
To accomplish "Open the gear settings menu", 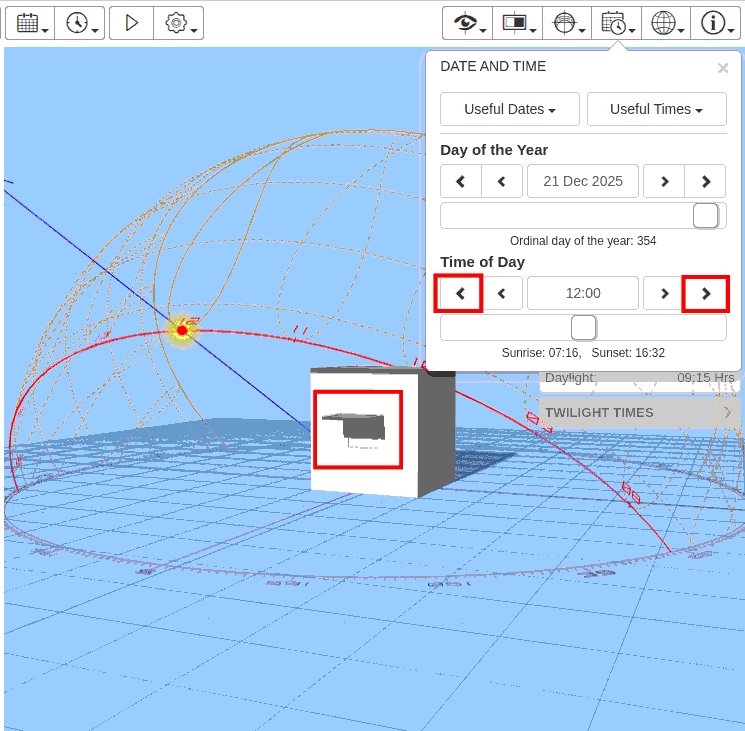I will point(179,23).
